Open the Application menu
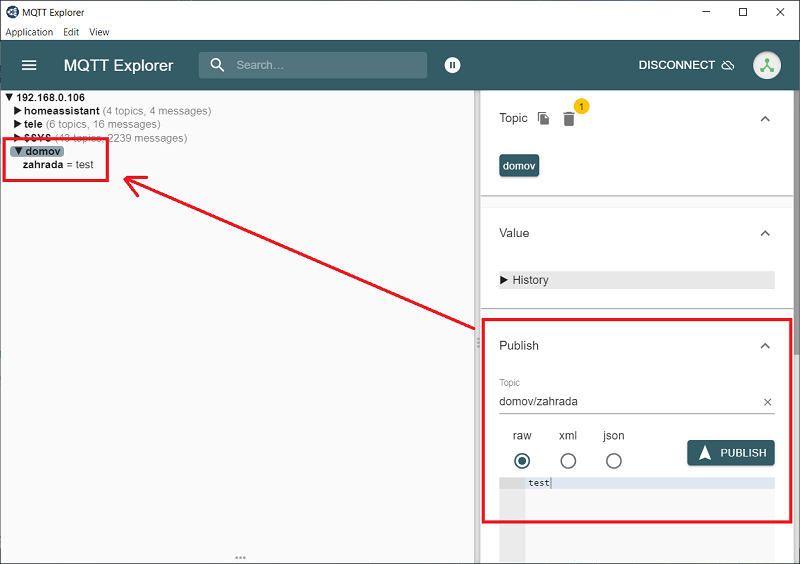Image resolution: width=800 pixels, height=564 pixels. click(29, 32)
